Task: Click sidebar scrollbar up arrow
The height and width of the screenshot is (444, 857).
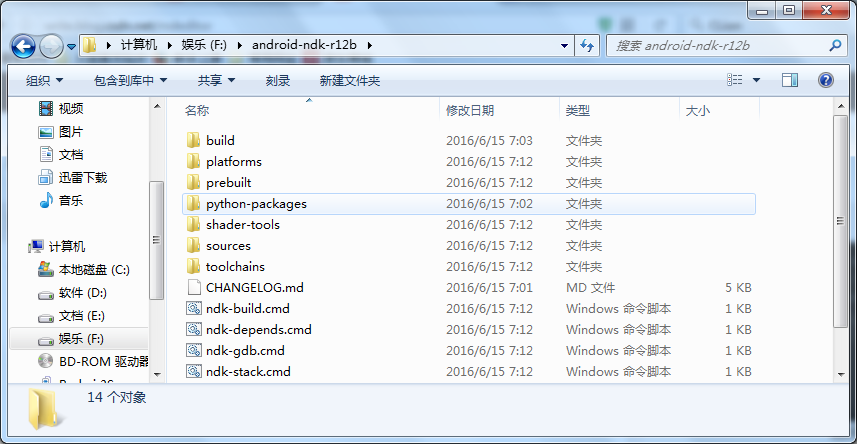Action: (x=157, y=107)
